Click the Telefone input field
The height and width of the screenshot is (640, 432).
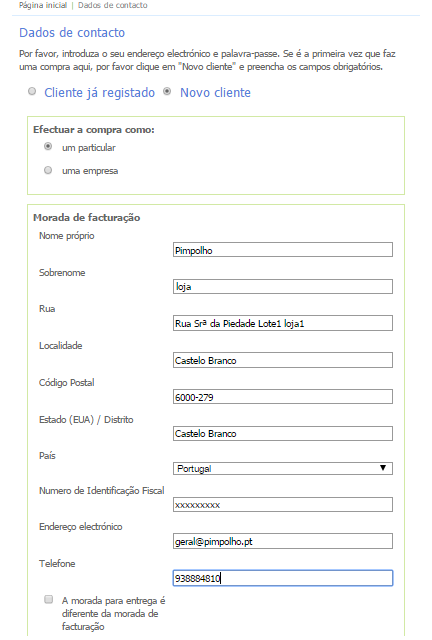pos(283,578)
